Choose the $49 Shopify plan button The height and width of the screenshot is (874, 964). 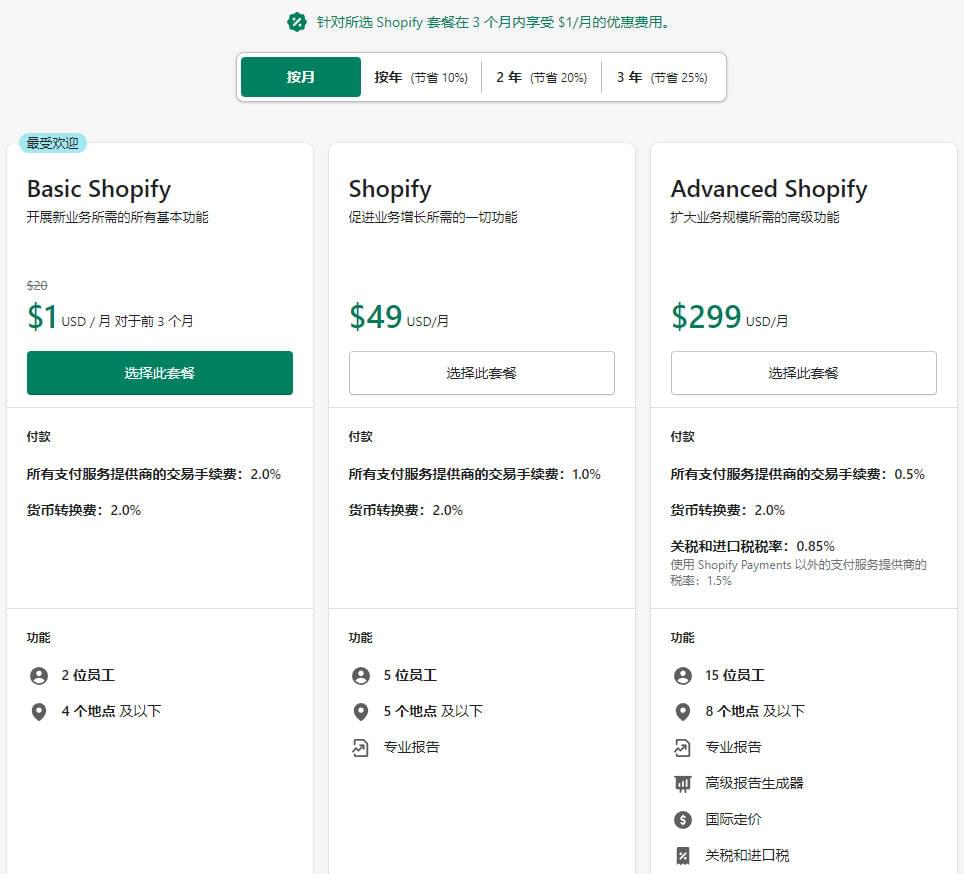click(x=482, y=373)
